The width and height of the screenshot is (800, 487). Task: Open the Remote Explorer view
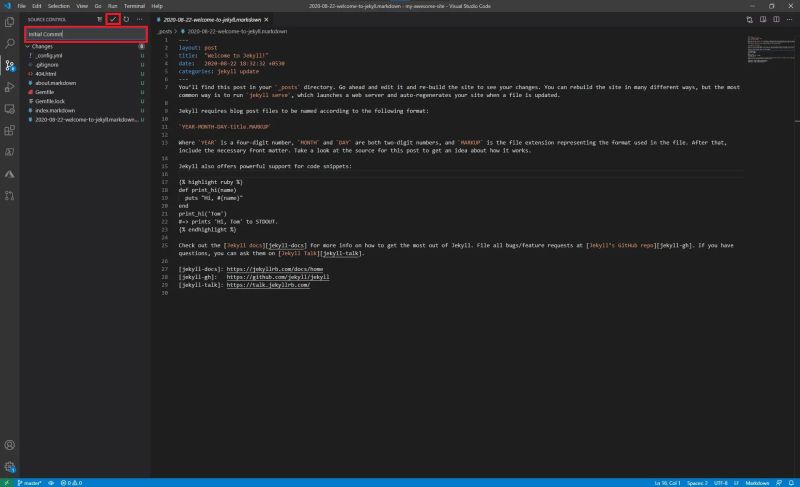(x=10, y=109)
